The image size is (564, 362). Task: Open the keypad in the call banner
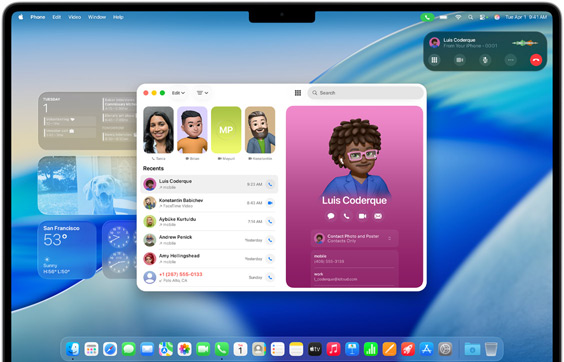[x=434, y=60]
